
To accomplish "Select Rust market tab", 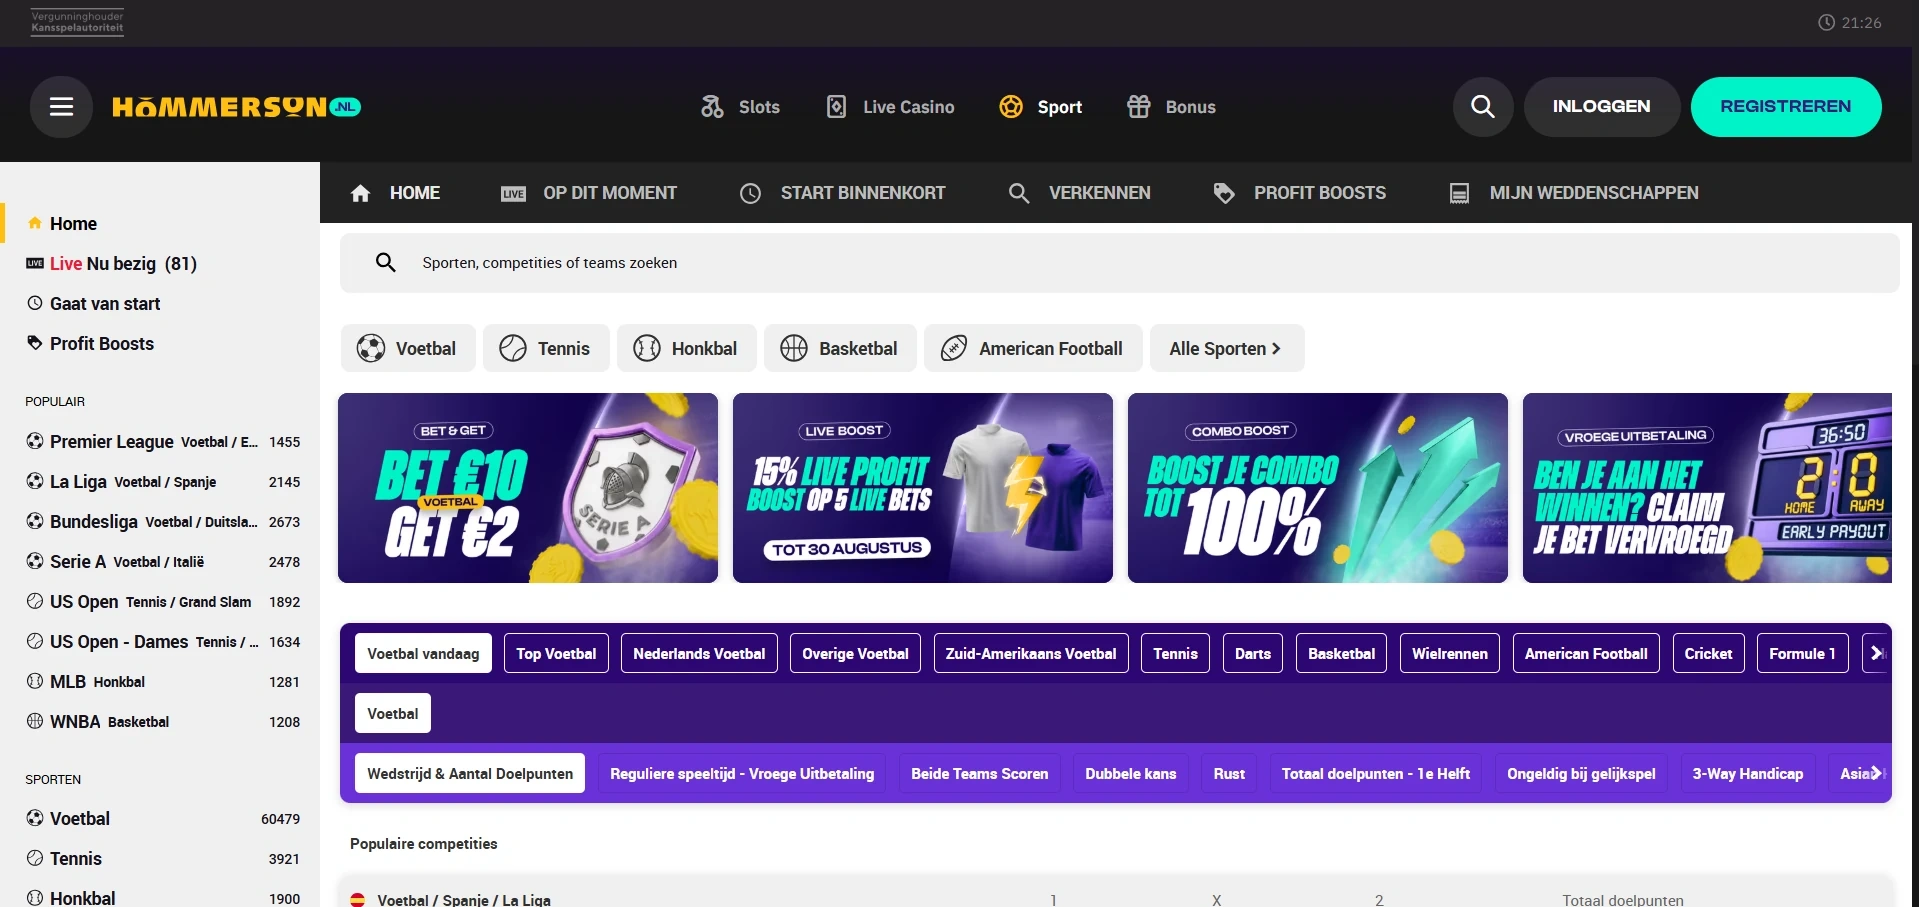I will click(x=1229, y=773).
